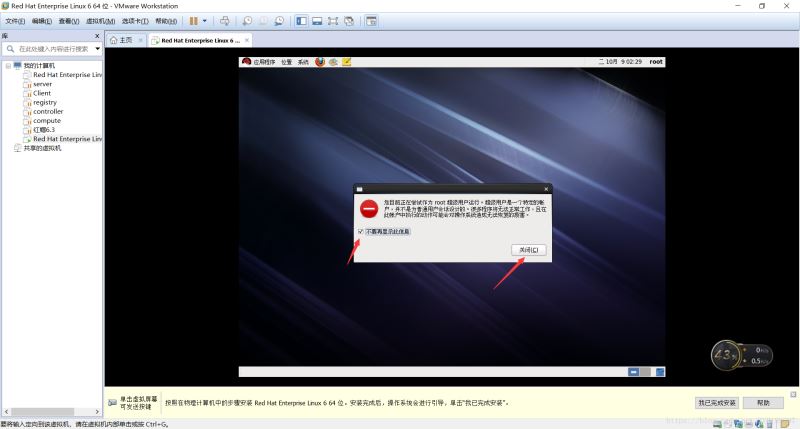Click the library scrollbar left arrow
The width and height of the screenshot is (800, 429).
coord(6,411)
